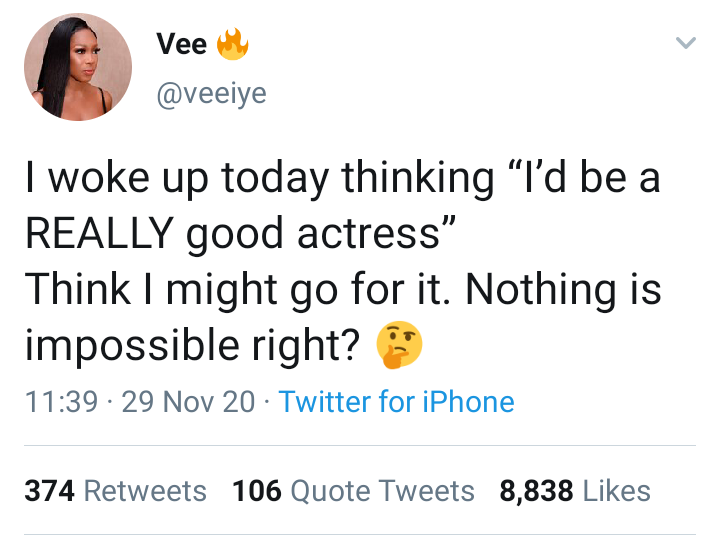Click the 29 Nov 20 date
The width and height of the screenshot is (720, 541).
pos(188,402)
